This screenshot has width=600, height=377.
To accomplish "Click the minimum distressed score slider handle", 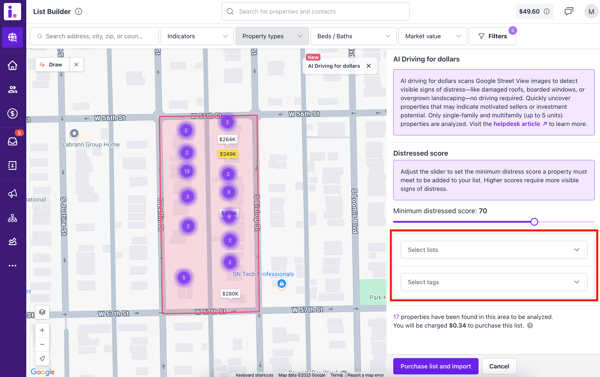I will 534,222.
